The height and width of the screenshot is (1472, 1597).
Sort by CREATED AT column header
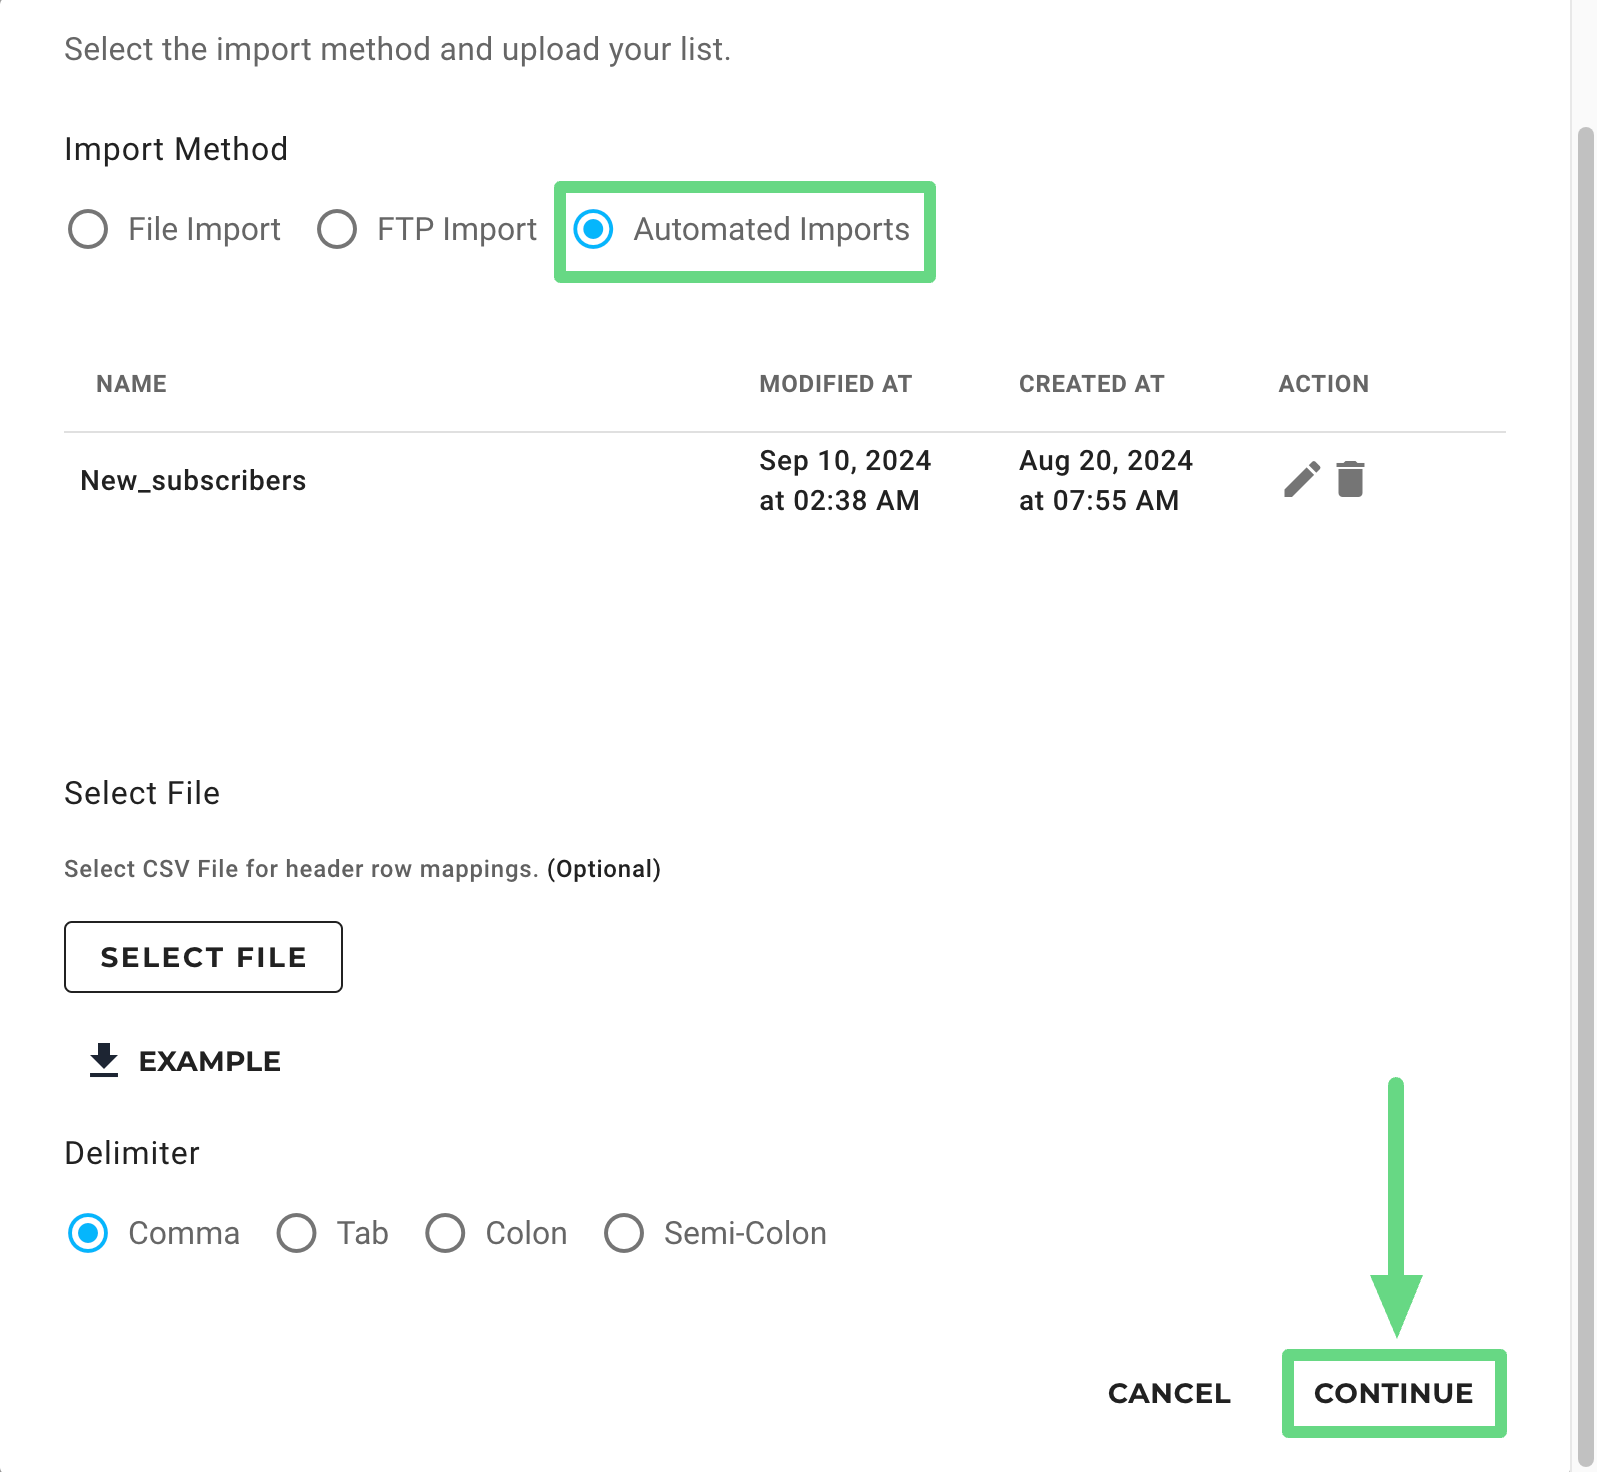[1091, 384]
